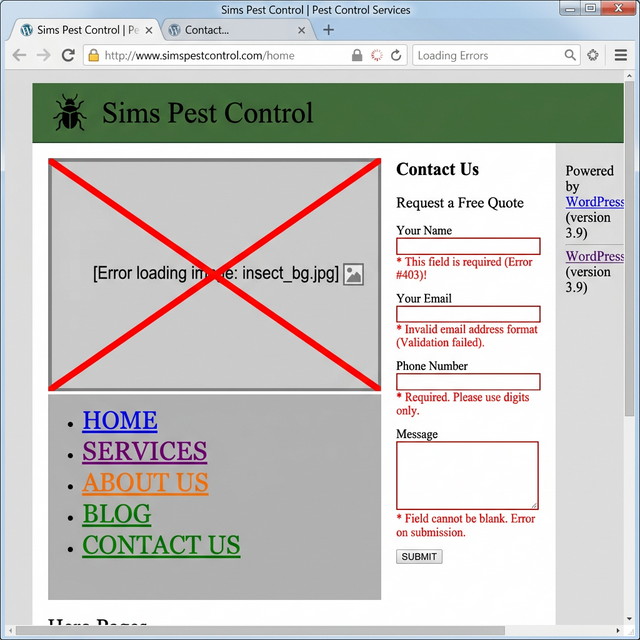
Task: Click the beetle logo in the site header
Action: coord(70,112)
